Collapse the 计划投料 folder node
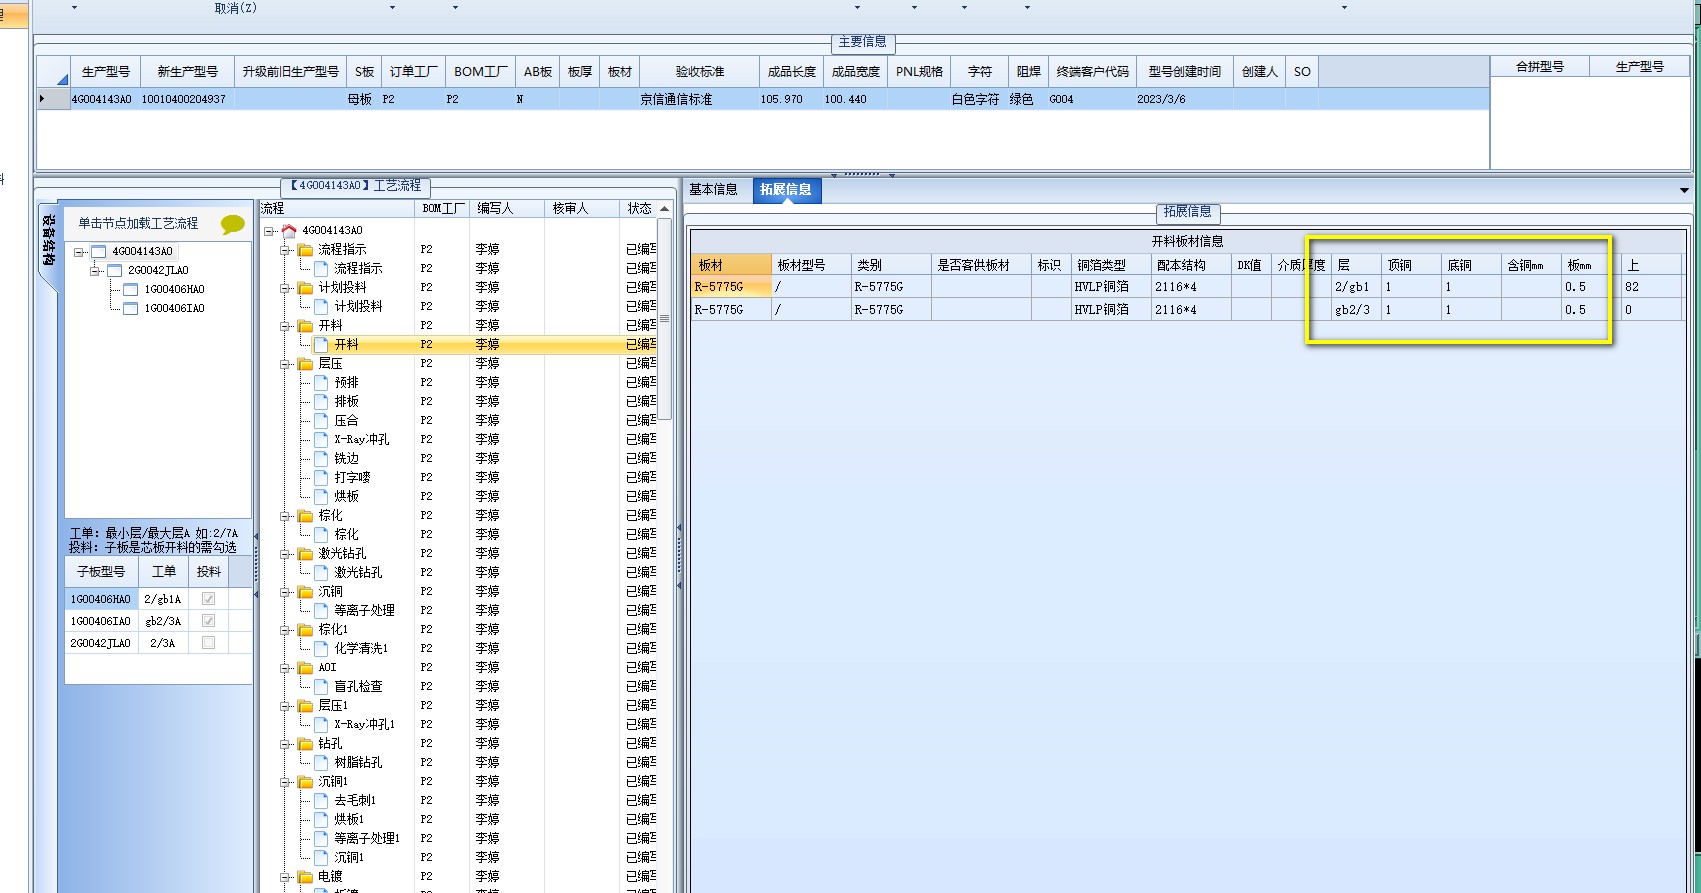This screenshot has width=1701, height=893. coord(286,288)
